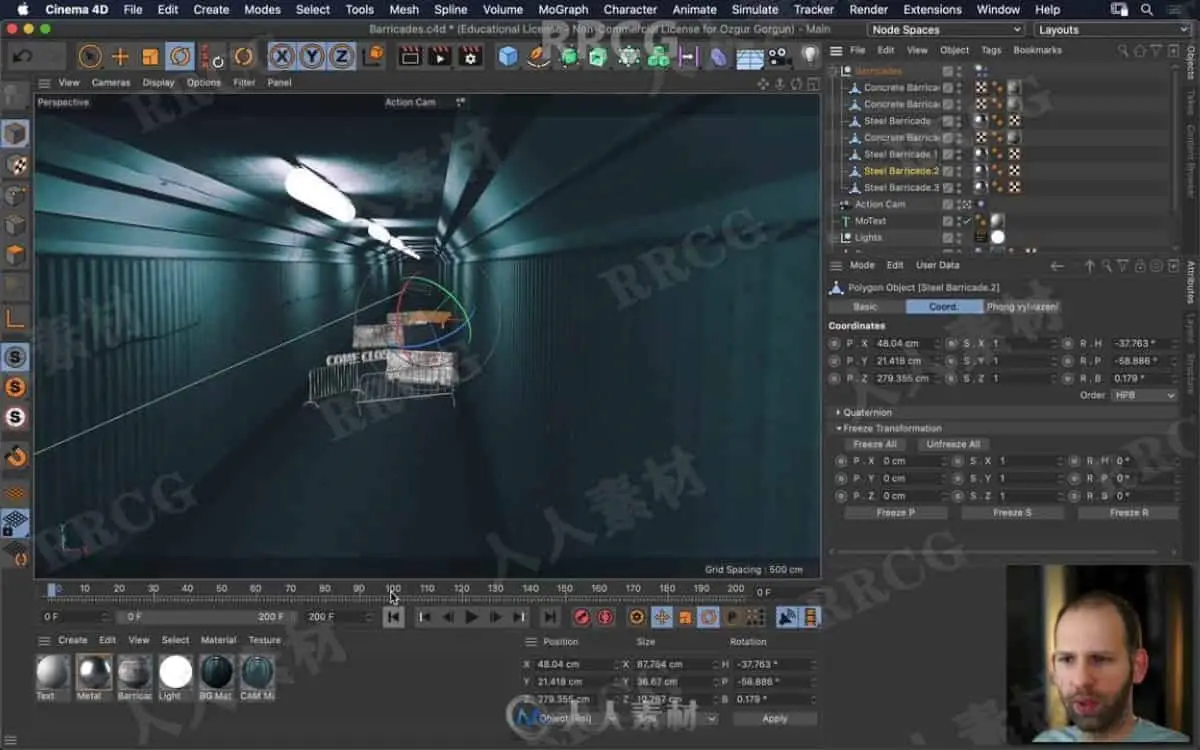
Task: Select the Action Cam object
Action: point(880,204)
